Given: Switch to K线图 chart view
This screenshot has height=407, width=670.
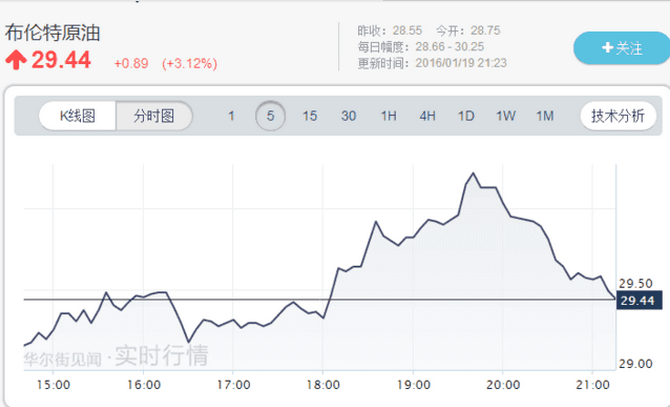Looking at the screenshot, I should [x=77, y=116].
